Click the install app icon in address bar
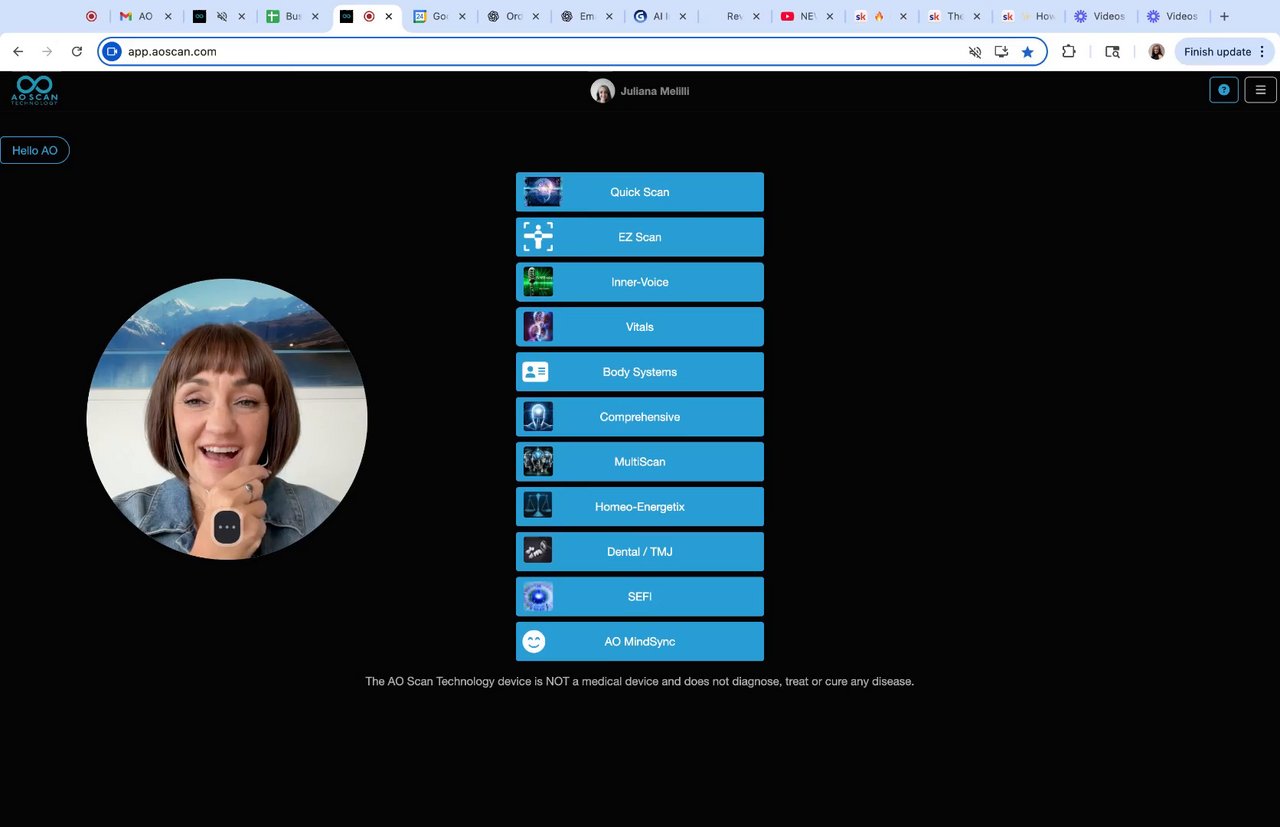The height and width of the screenshot is (827, 1280). 1001,52
